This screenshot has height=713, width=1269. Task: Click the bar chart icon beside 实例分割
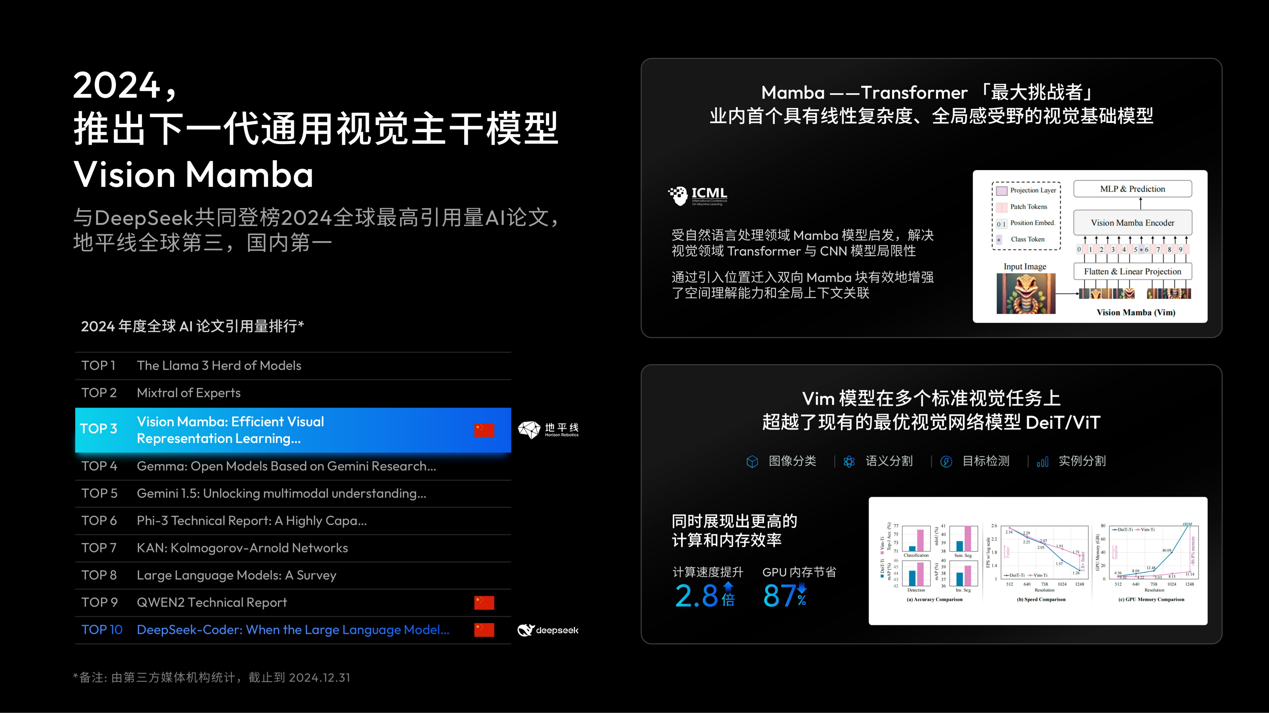pos(1043,462)
